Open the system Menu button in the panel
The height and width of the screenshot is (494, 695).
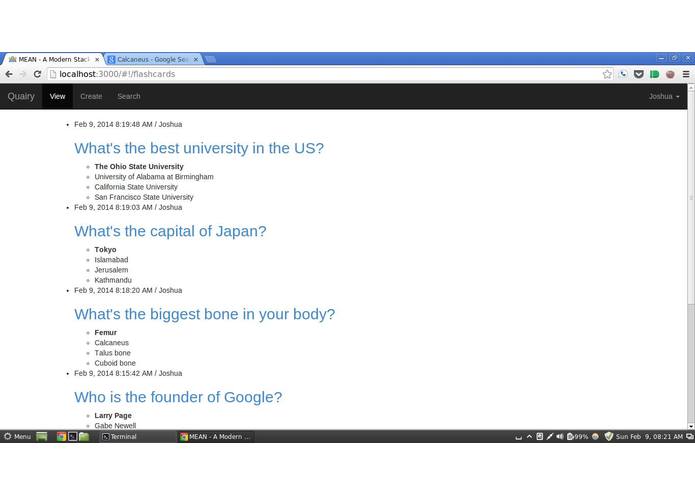click(x=17, y=436)
